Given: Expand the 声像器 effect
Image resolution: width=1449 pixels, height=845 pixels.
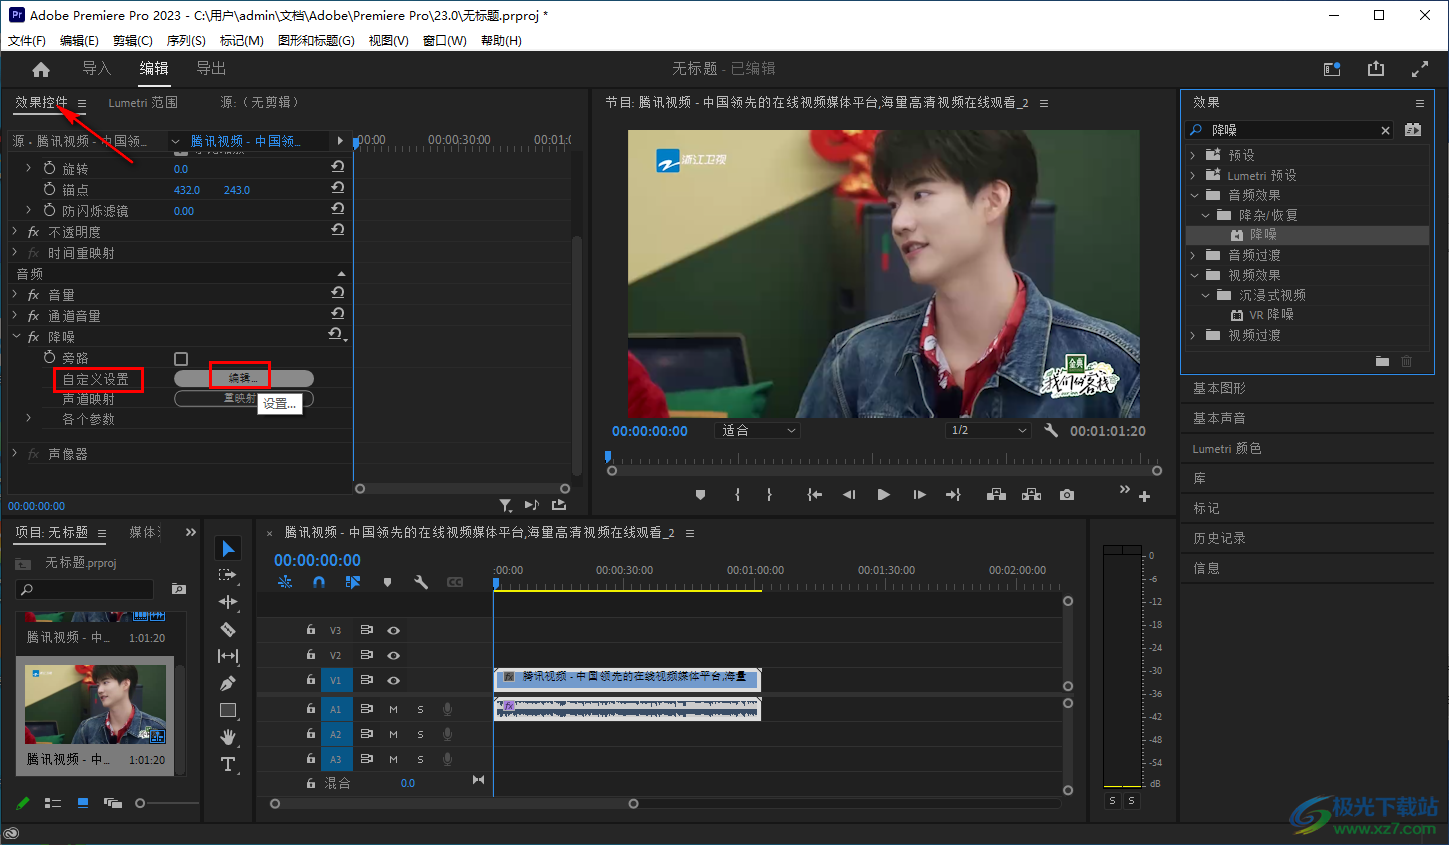Looking at the screenshot, I should coord(15,453).
